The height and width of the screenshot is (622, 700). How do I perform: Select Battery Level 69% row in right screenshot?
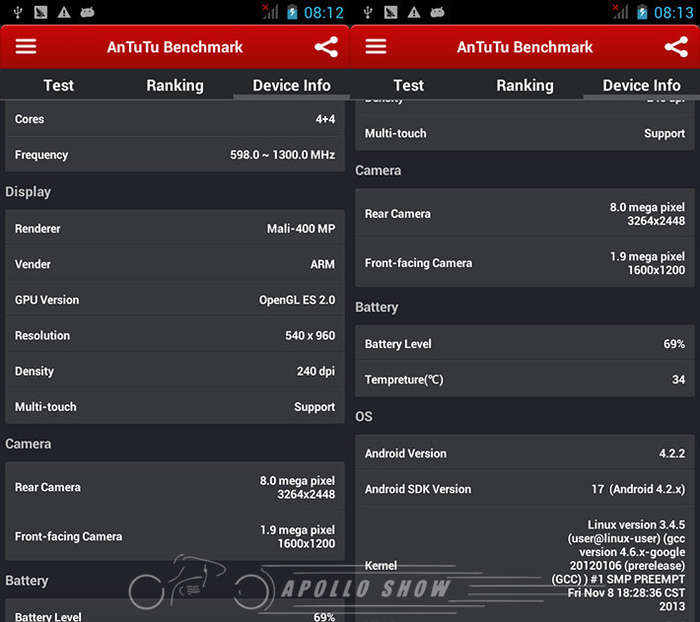point(525,343)
